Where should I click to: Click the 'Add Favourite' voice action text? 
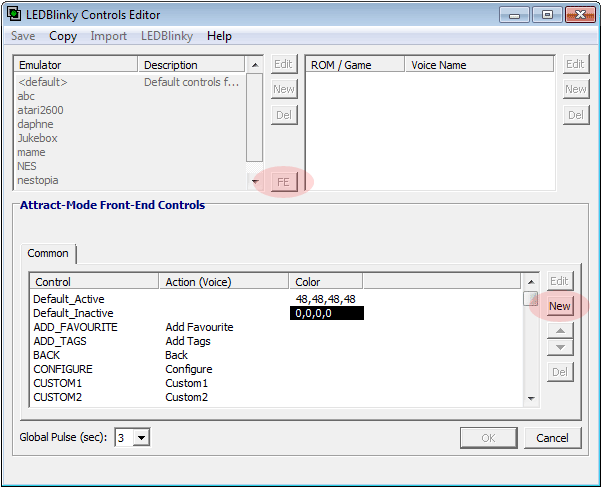pos(199,327)
